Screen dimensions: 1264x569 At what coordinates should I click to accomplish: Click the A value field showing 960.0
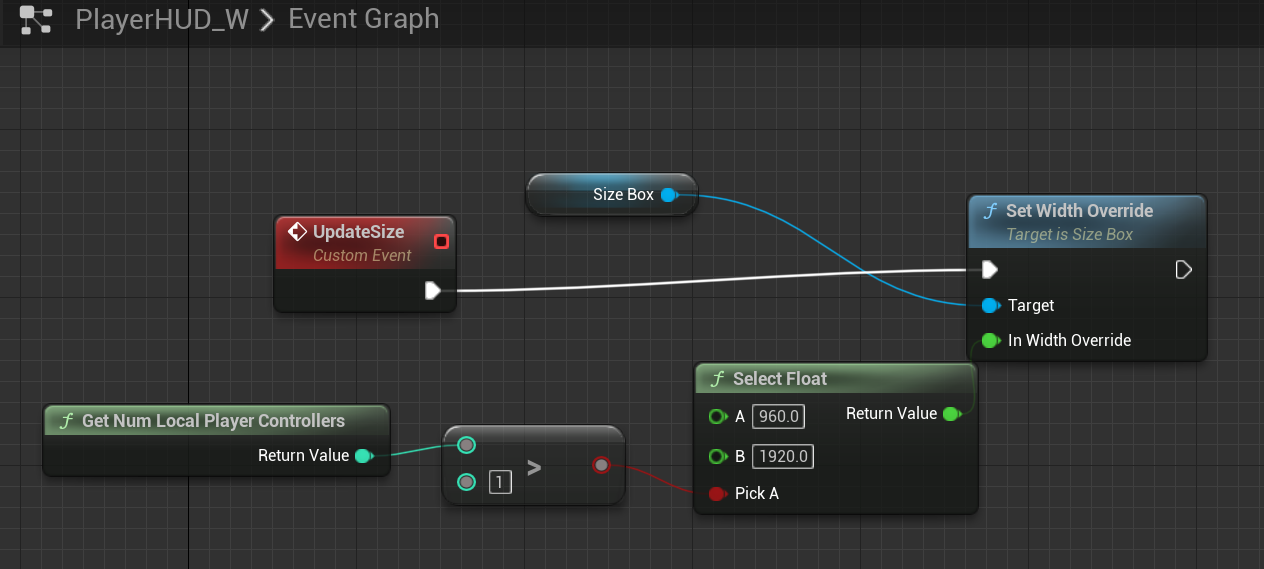[778, 416]
